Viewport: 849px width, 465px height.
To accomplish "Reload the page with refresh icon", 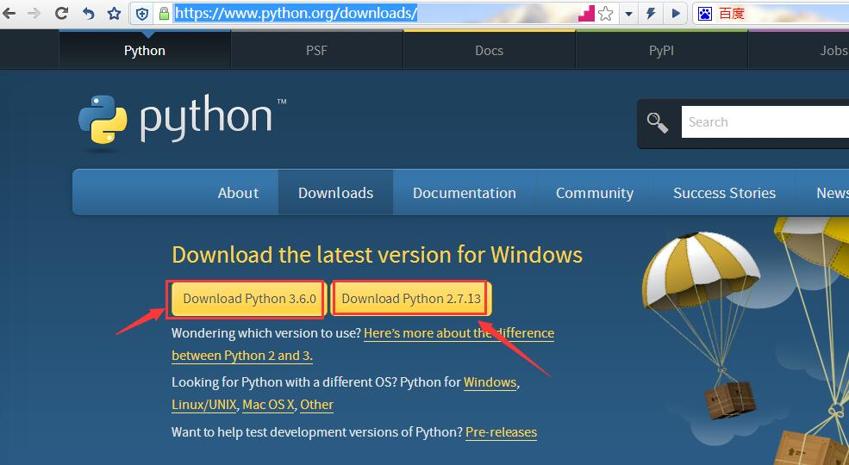I will point(61,13).
